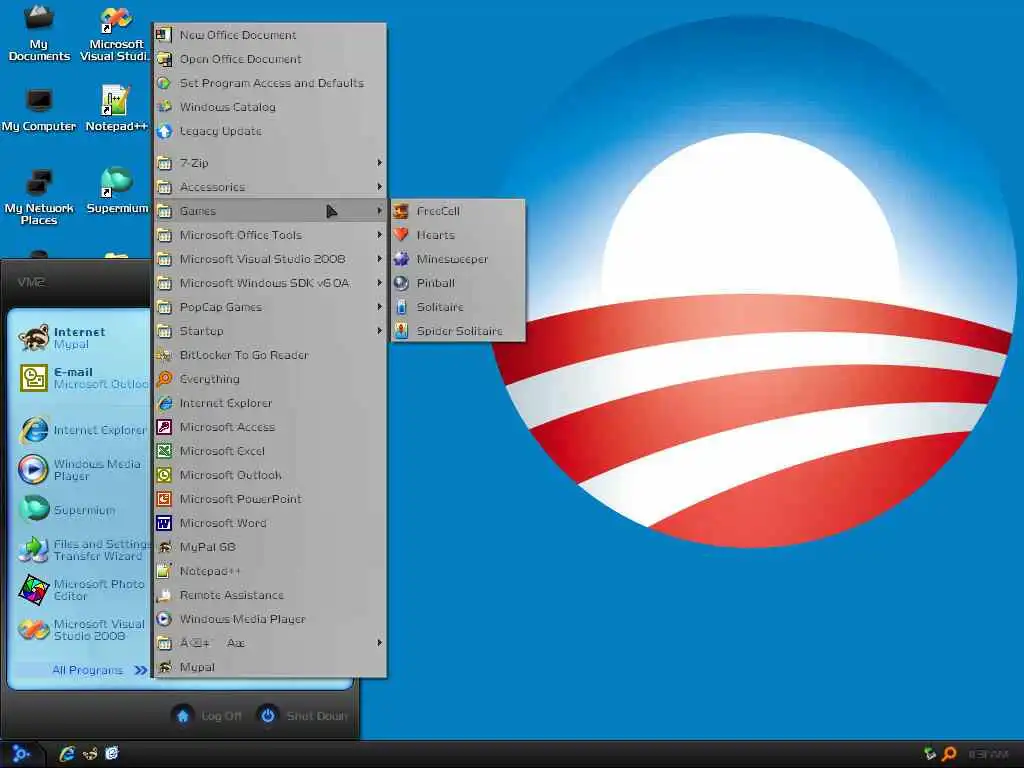The image size is (1024, 768).
Task: Click the Log Off button
Action: pos(208,716)
